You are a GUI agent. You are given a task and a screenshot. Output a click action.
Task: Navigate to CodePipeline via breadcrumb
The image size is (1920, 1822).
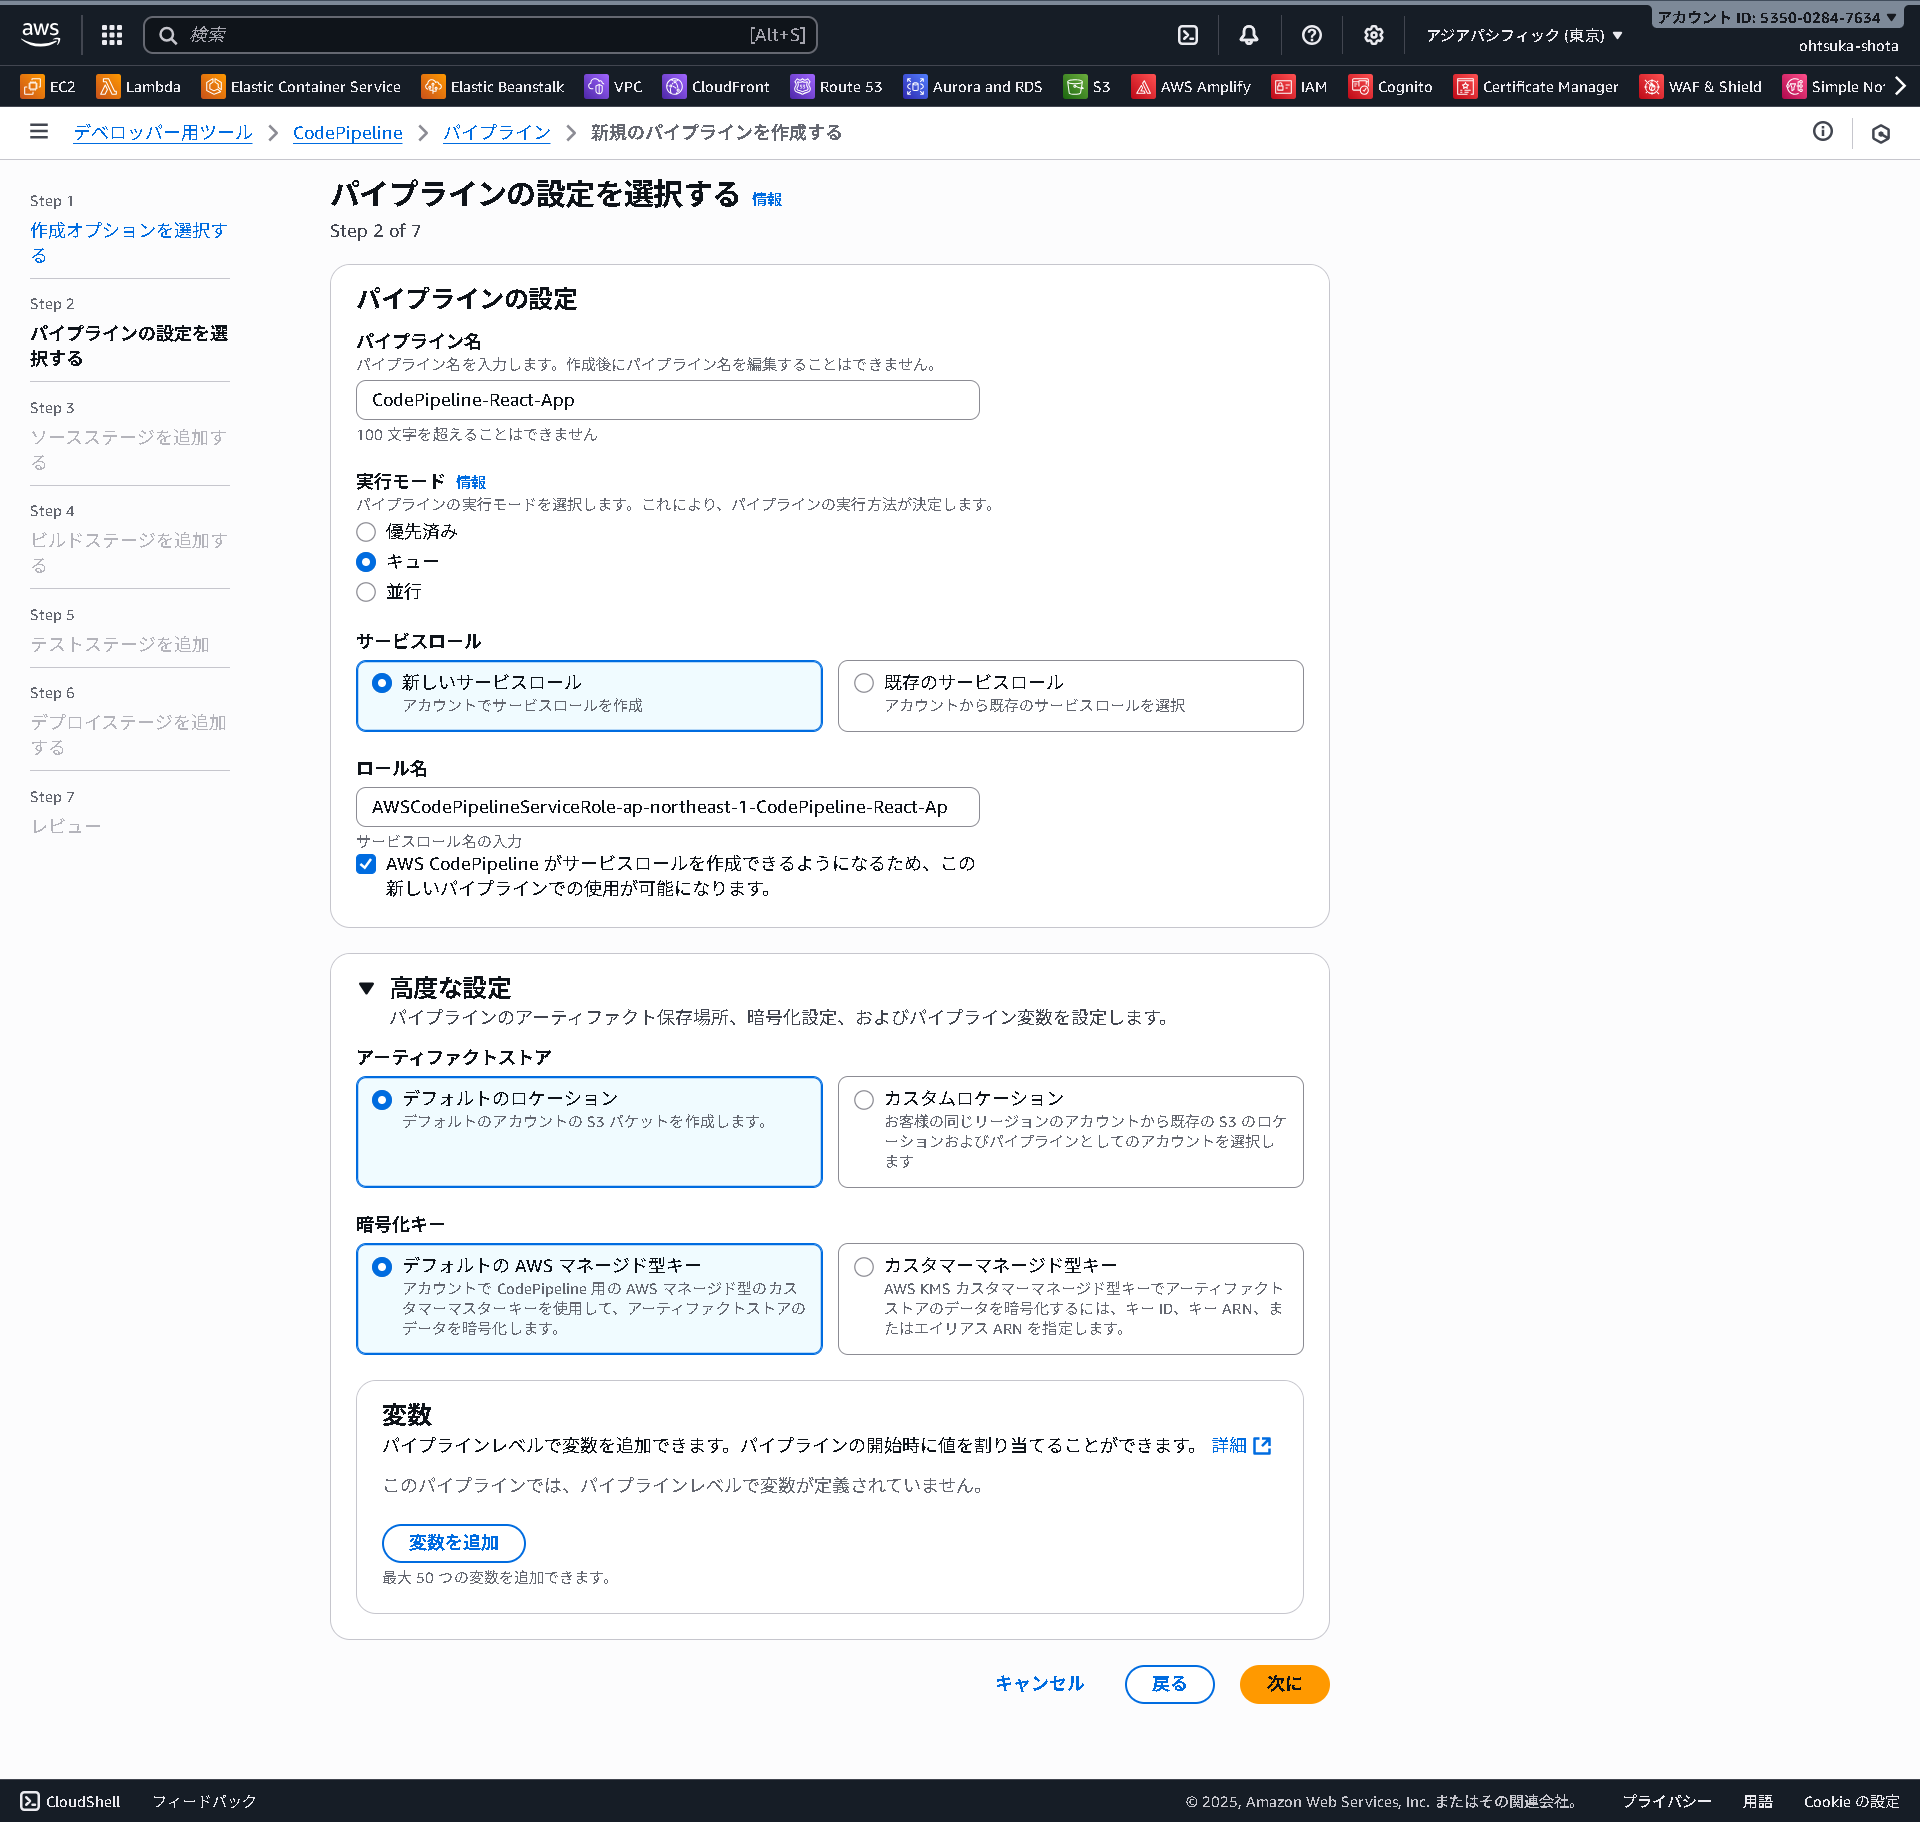click(347, 132)
